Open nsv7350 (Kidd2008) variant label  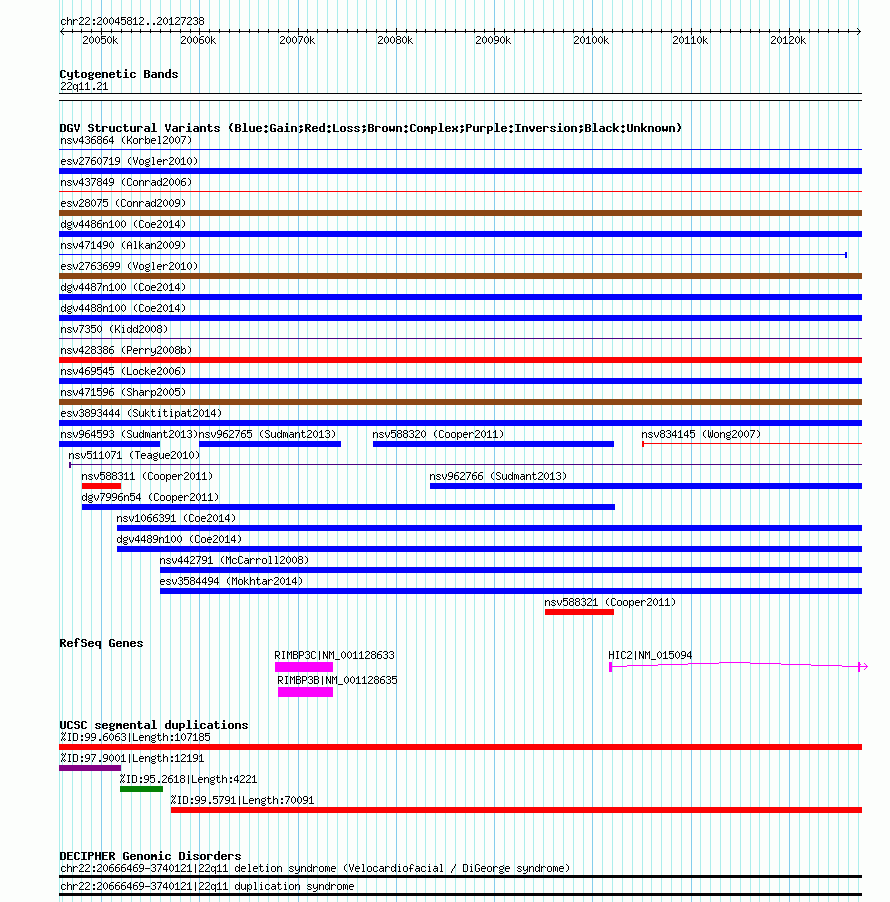click(x=114, y=329)
